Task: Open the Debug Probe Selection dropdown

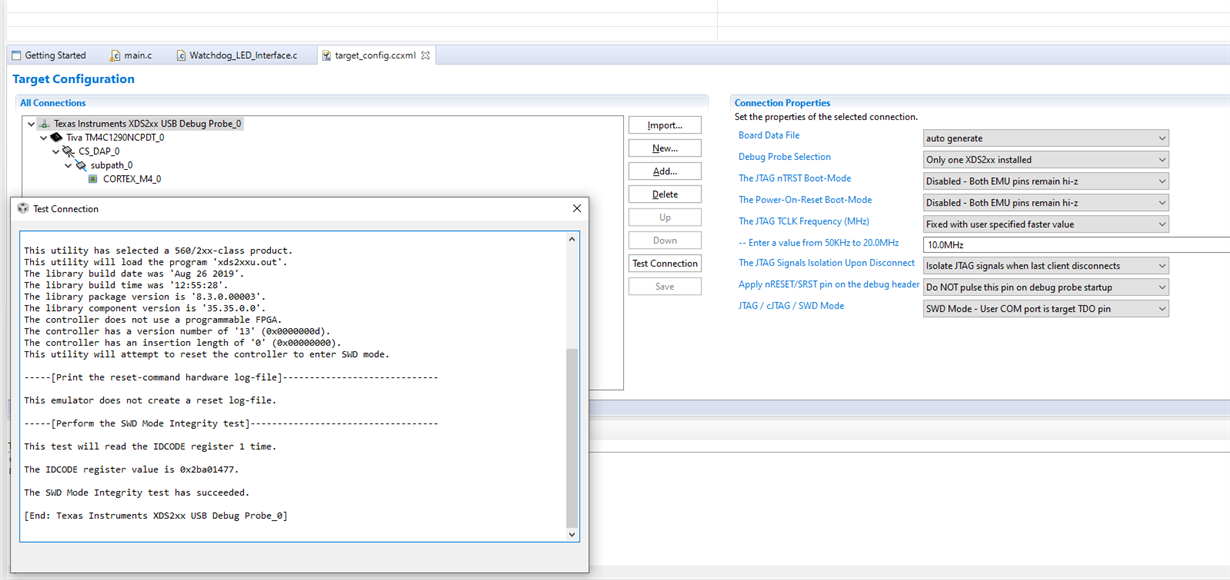Action: click(x=1046, y=159)
